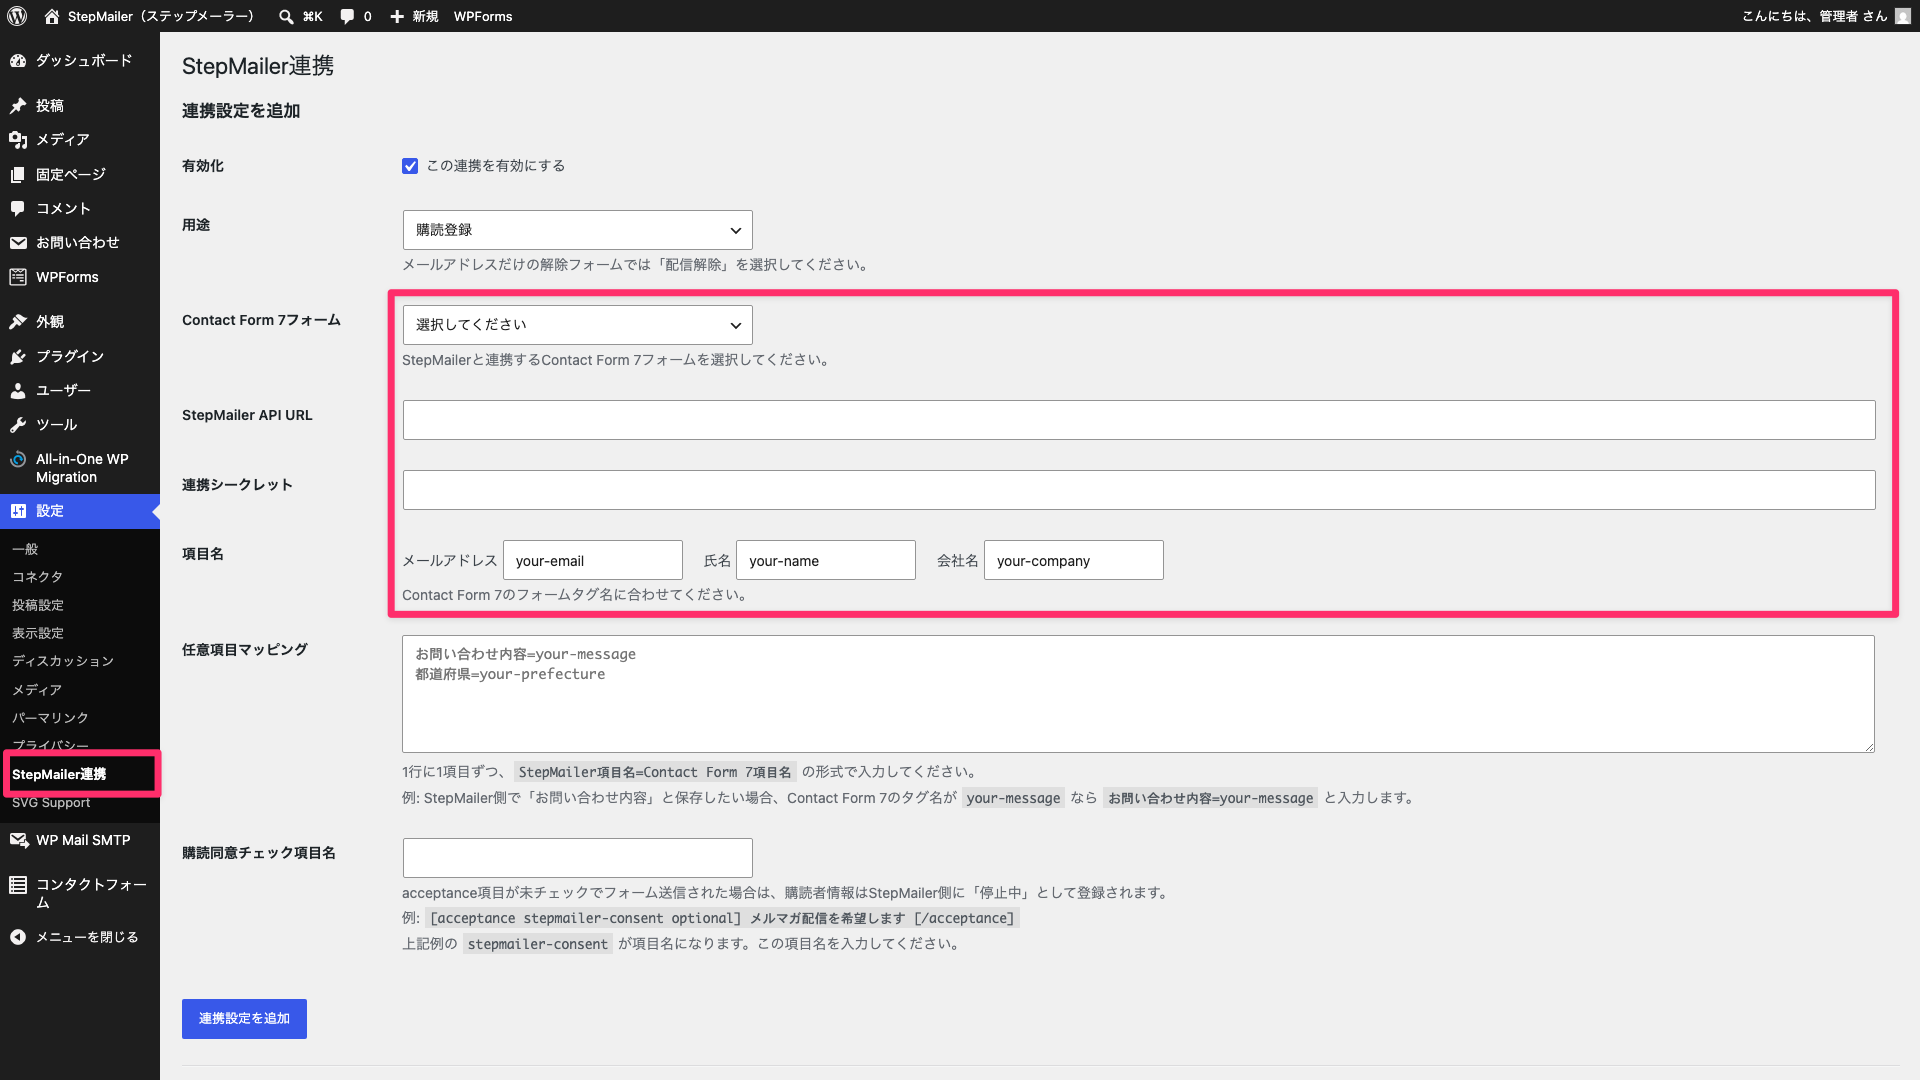This screenshot has height=1080, width=1920.
Task: Open the Contact Form 7フォーム dropdown
Action: [x=578, y=325]
